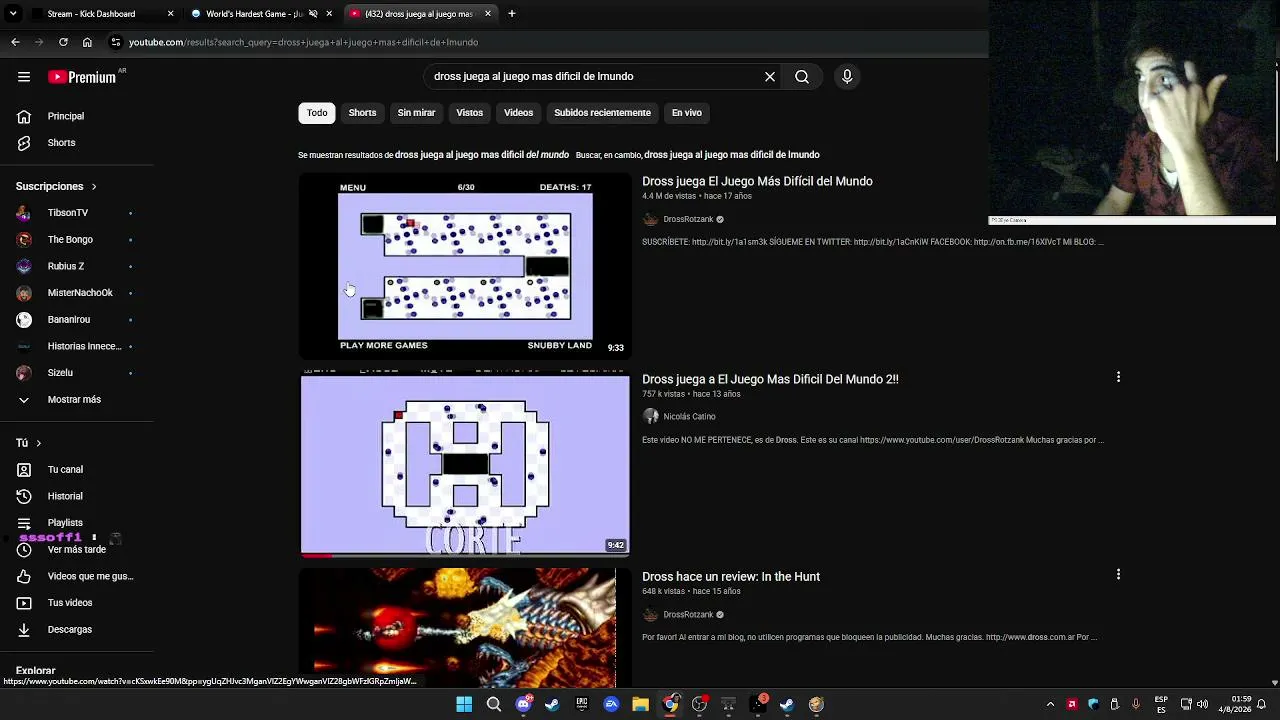Filter results by Sin mirar

click(416, 113)
